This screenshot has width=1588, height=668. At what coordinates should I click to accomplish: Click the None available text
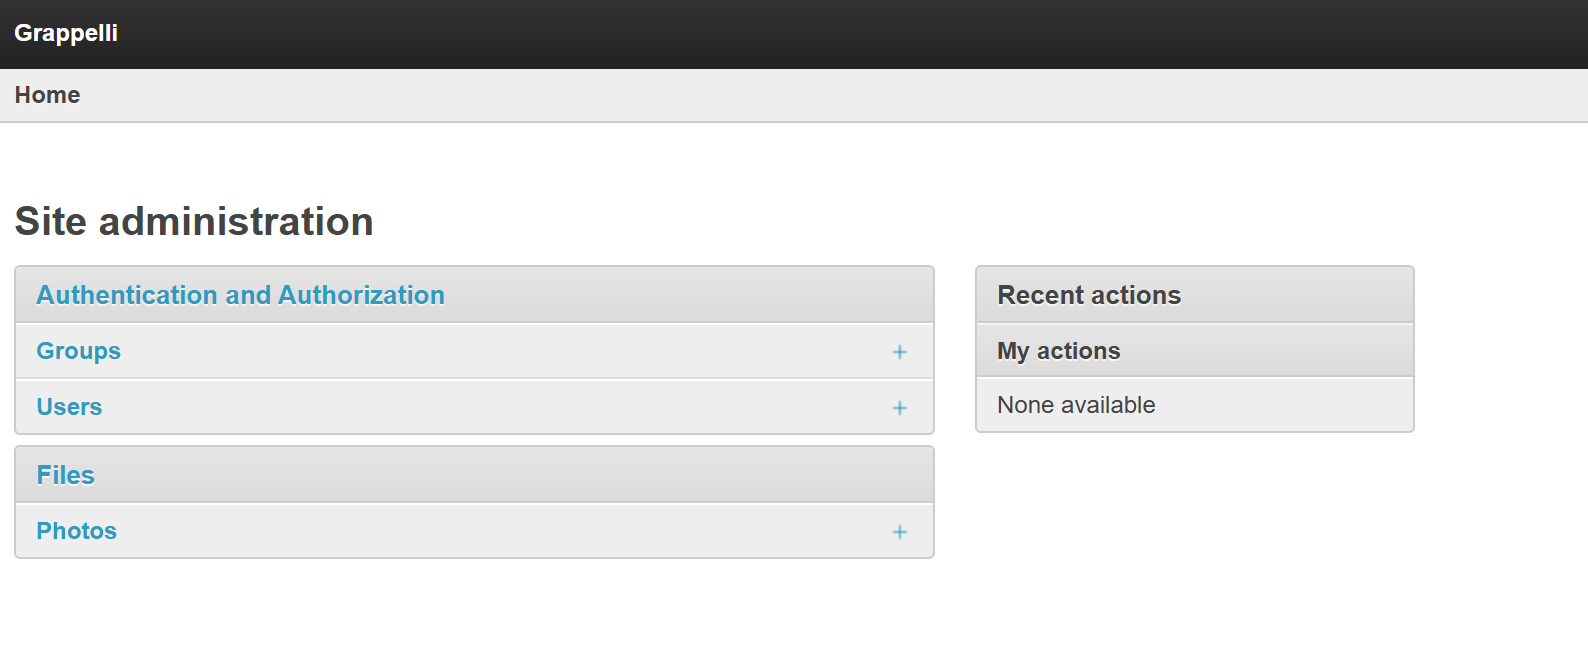pos(1076,405)
